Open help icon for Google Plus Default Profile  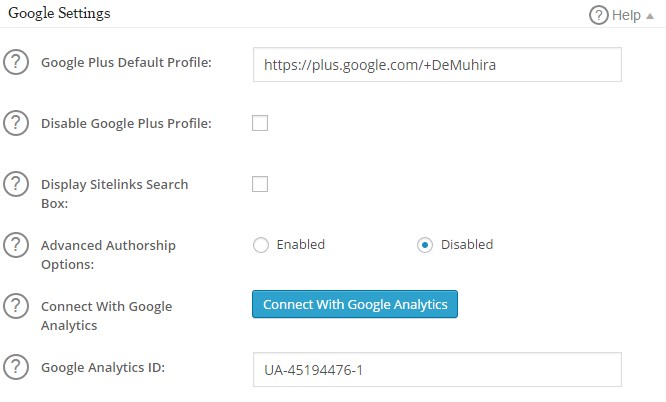(x=16, y=62)
